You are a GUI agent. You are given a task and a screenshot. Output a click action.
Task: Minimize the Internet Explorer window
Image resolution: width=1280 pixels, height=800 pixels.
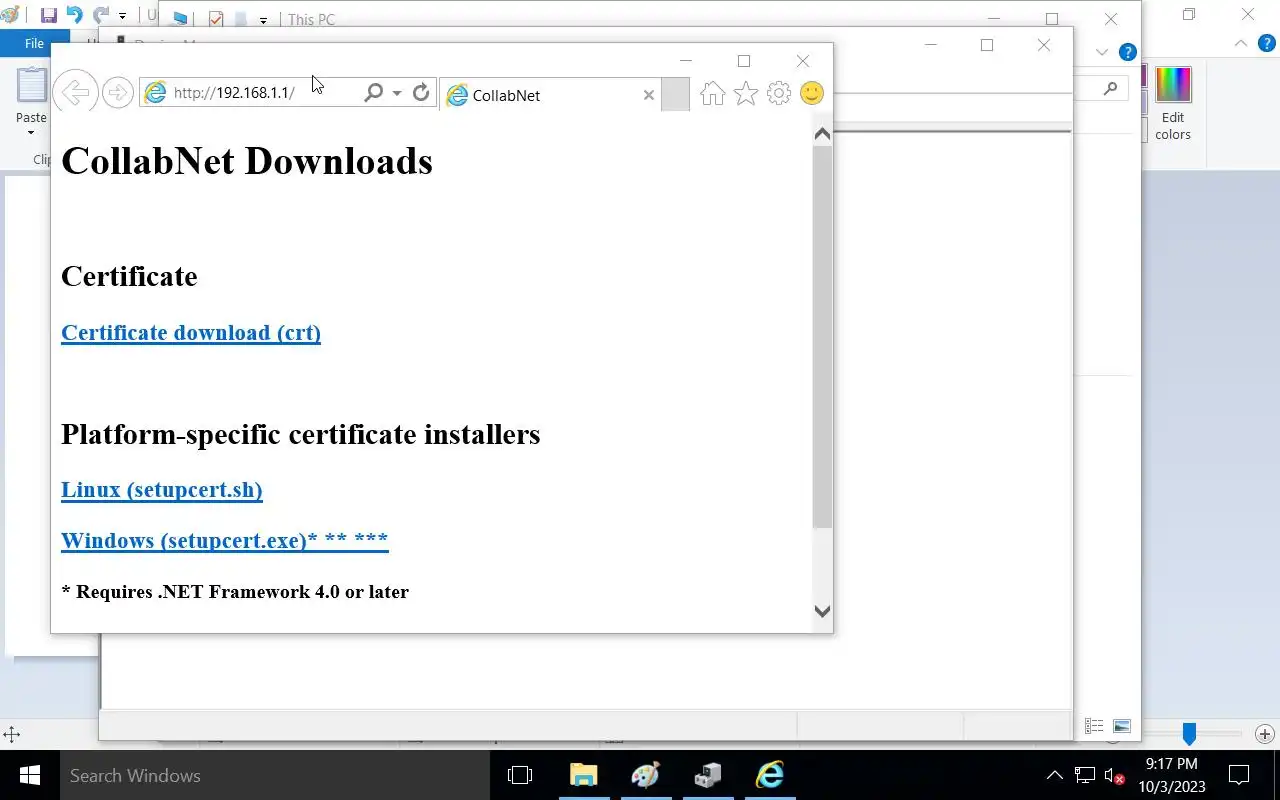tap(686, 61)
